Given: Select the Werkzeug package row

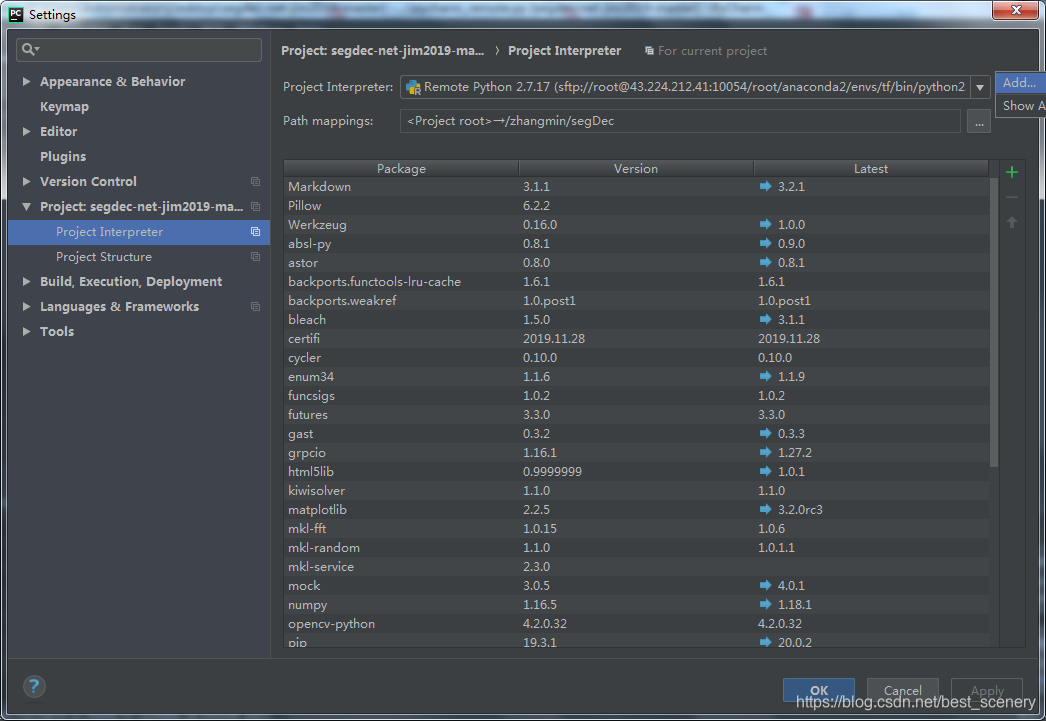Looking at the screenshot, I should (636, 225).
